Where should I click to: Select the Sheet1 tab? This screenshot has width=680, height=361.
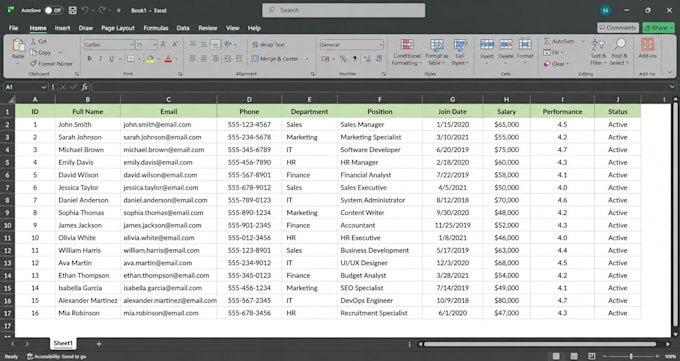[x=63, y=343]
